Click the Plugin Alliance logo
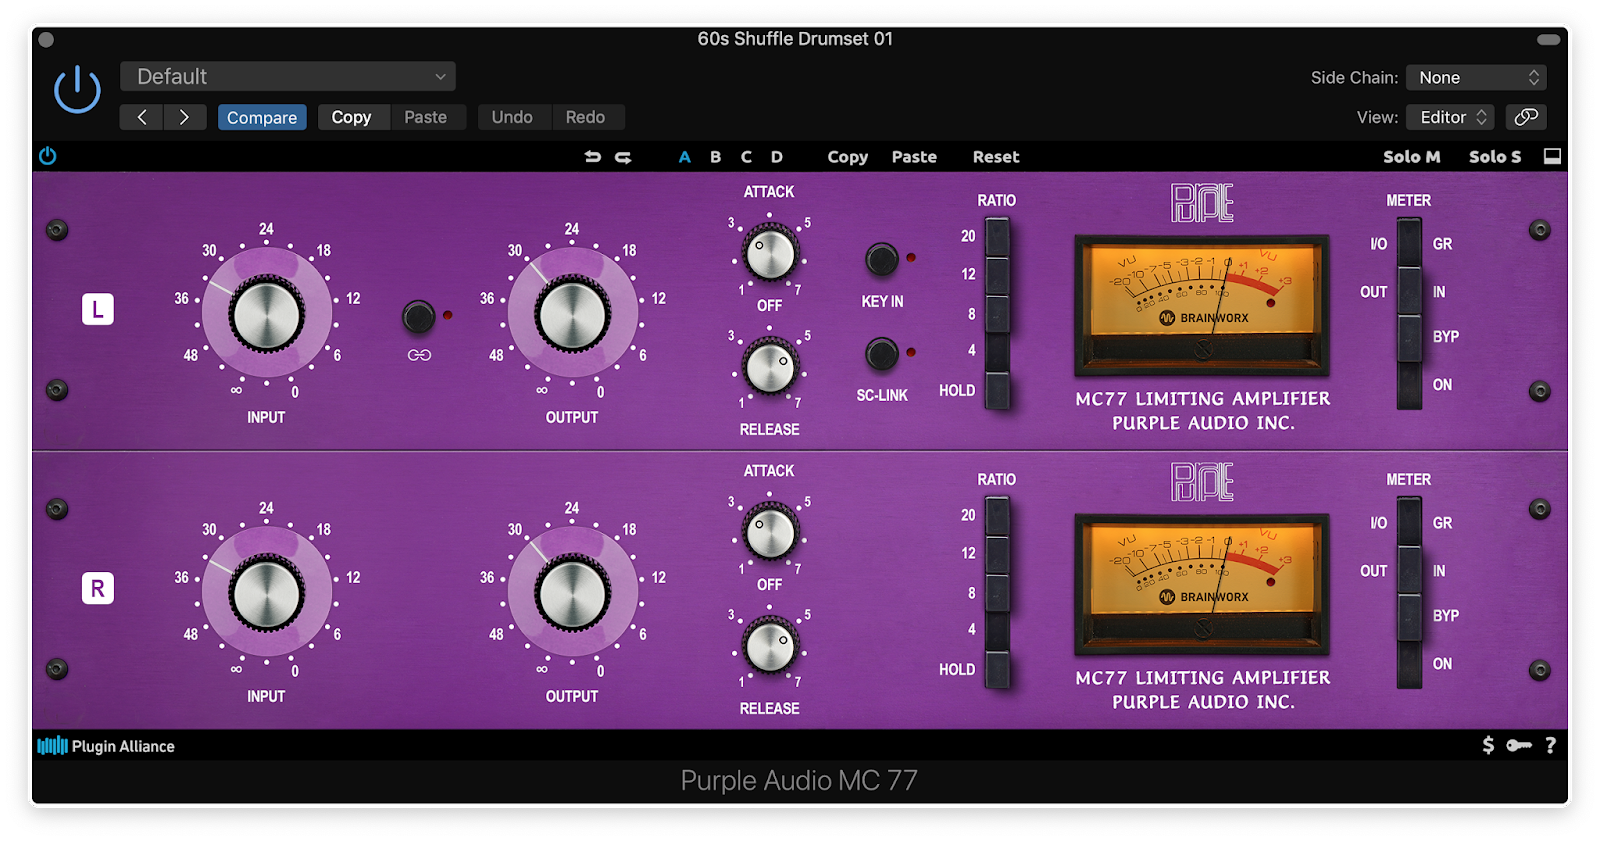This screenshot has width=1600, height=841. [x=106, y=746]
